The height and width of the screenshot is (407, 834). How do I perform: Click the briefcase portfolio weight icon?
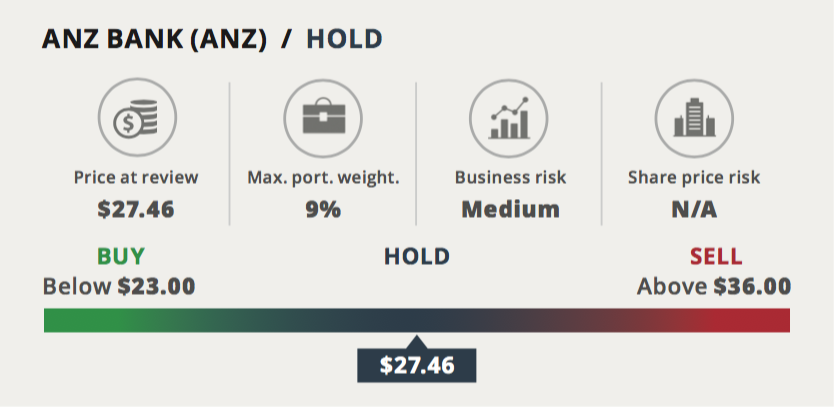(x=323, y=118)
